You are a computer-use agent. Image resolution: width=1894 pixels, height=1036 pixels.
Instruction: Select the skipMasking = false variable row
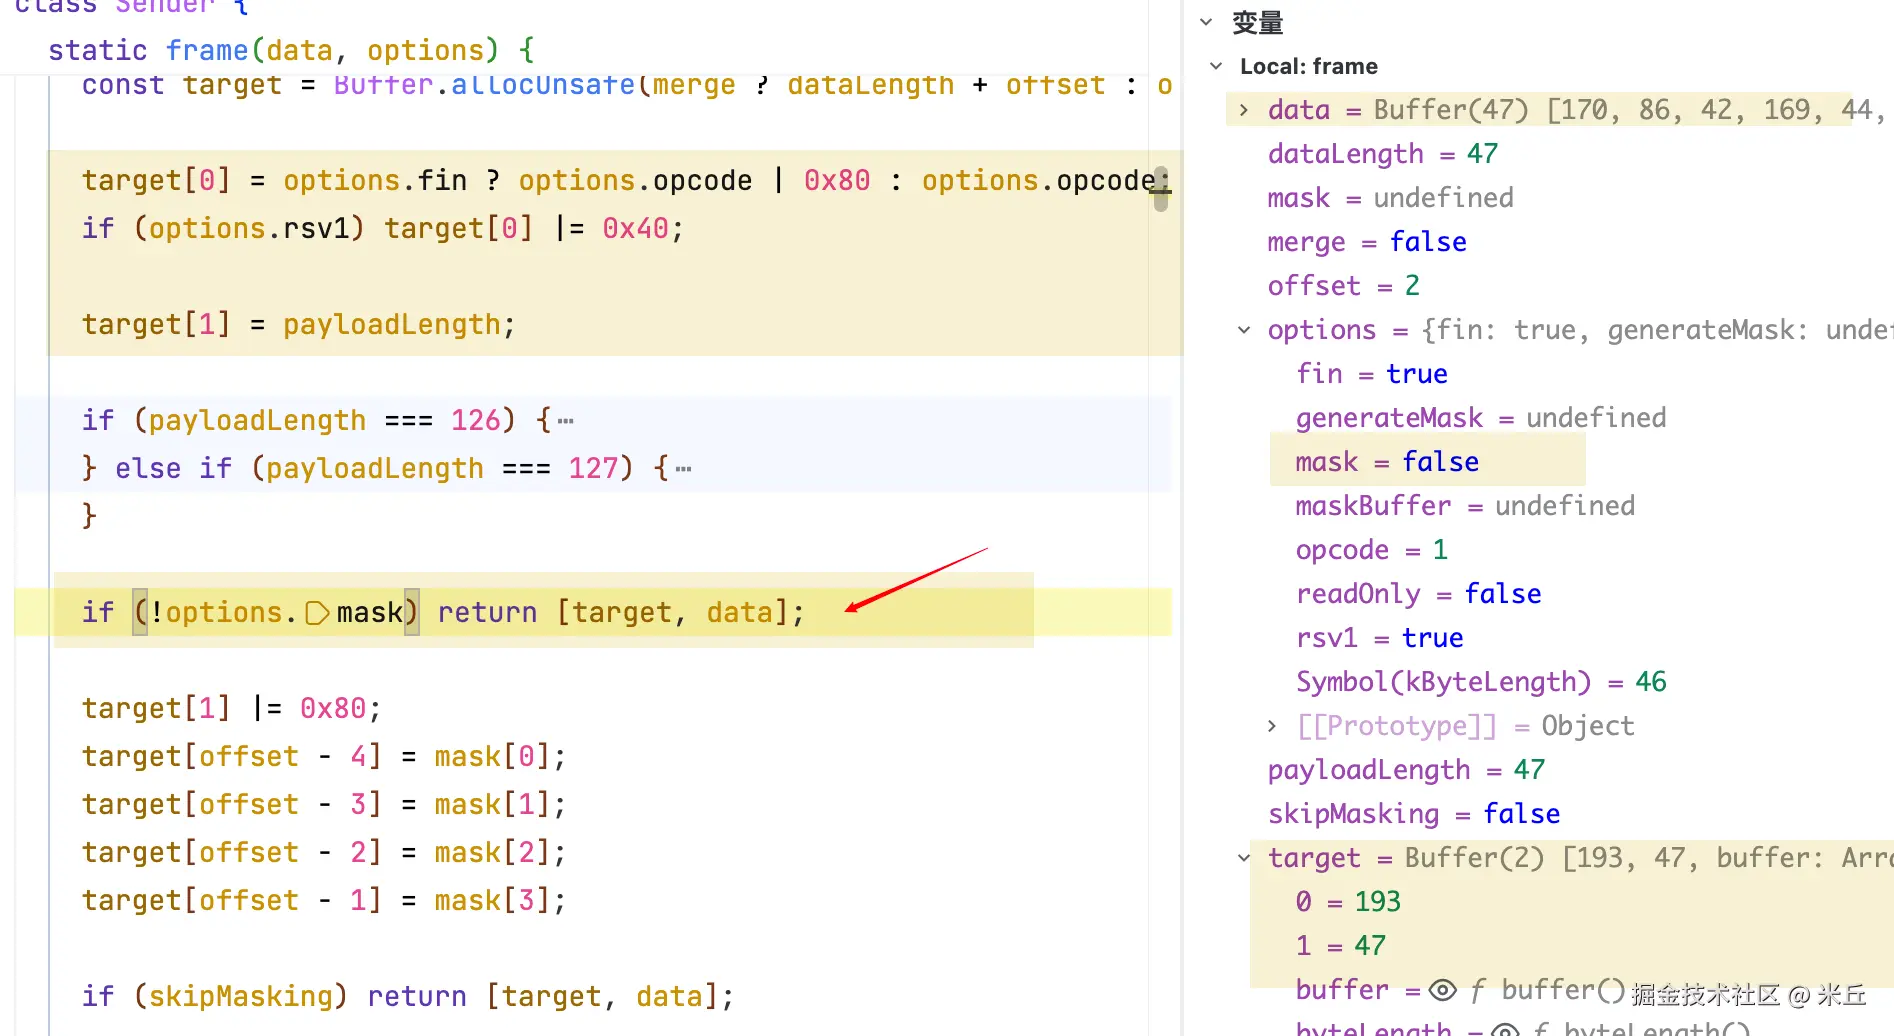tap(1413, 814)
